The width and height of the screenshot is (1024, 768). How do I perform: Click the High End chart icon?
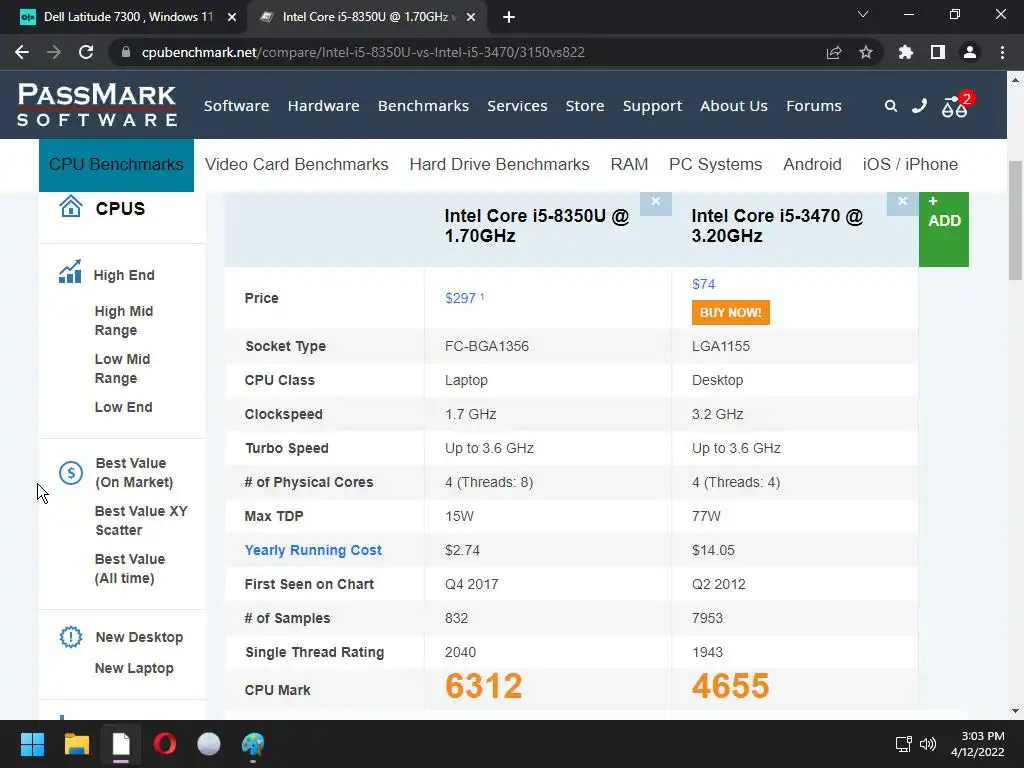[x=70, y=272]
